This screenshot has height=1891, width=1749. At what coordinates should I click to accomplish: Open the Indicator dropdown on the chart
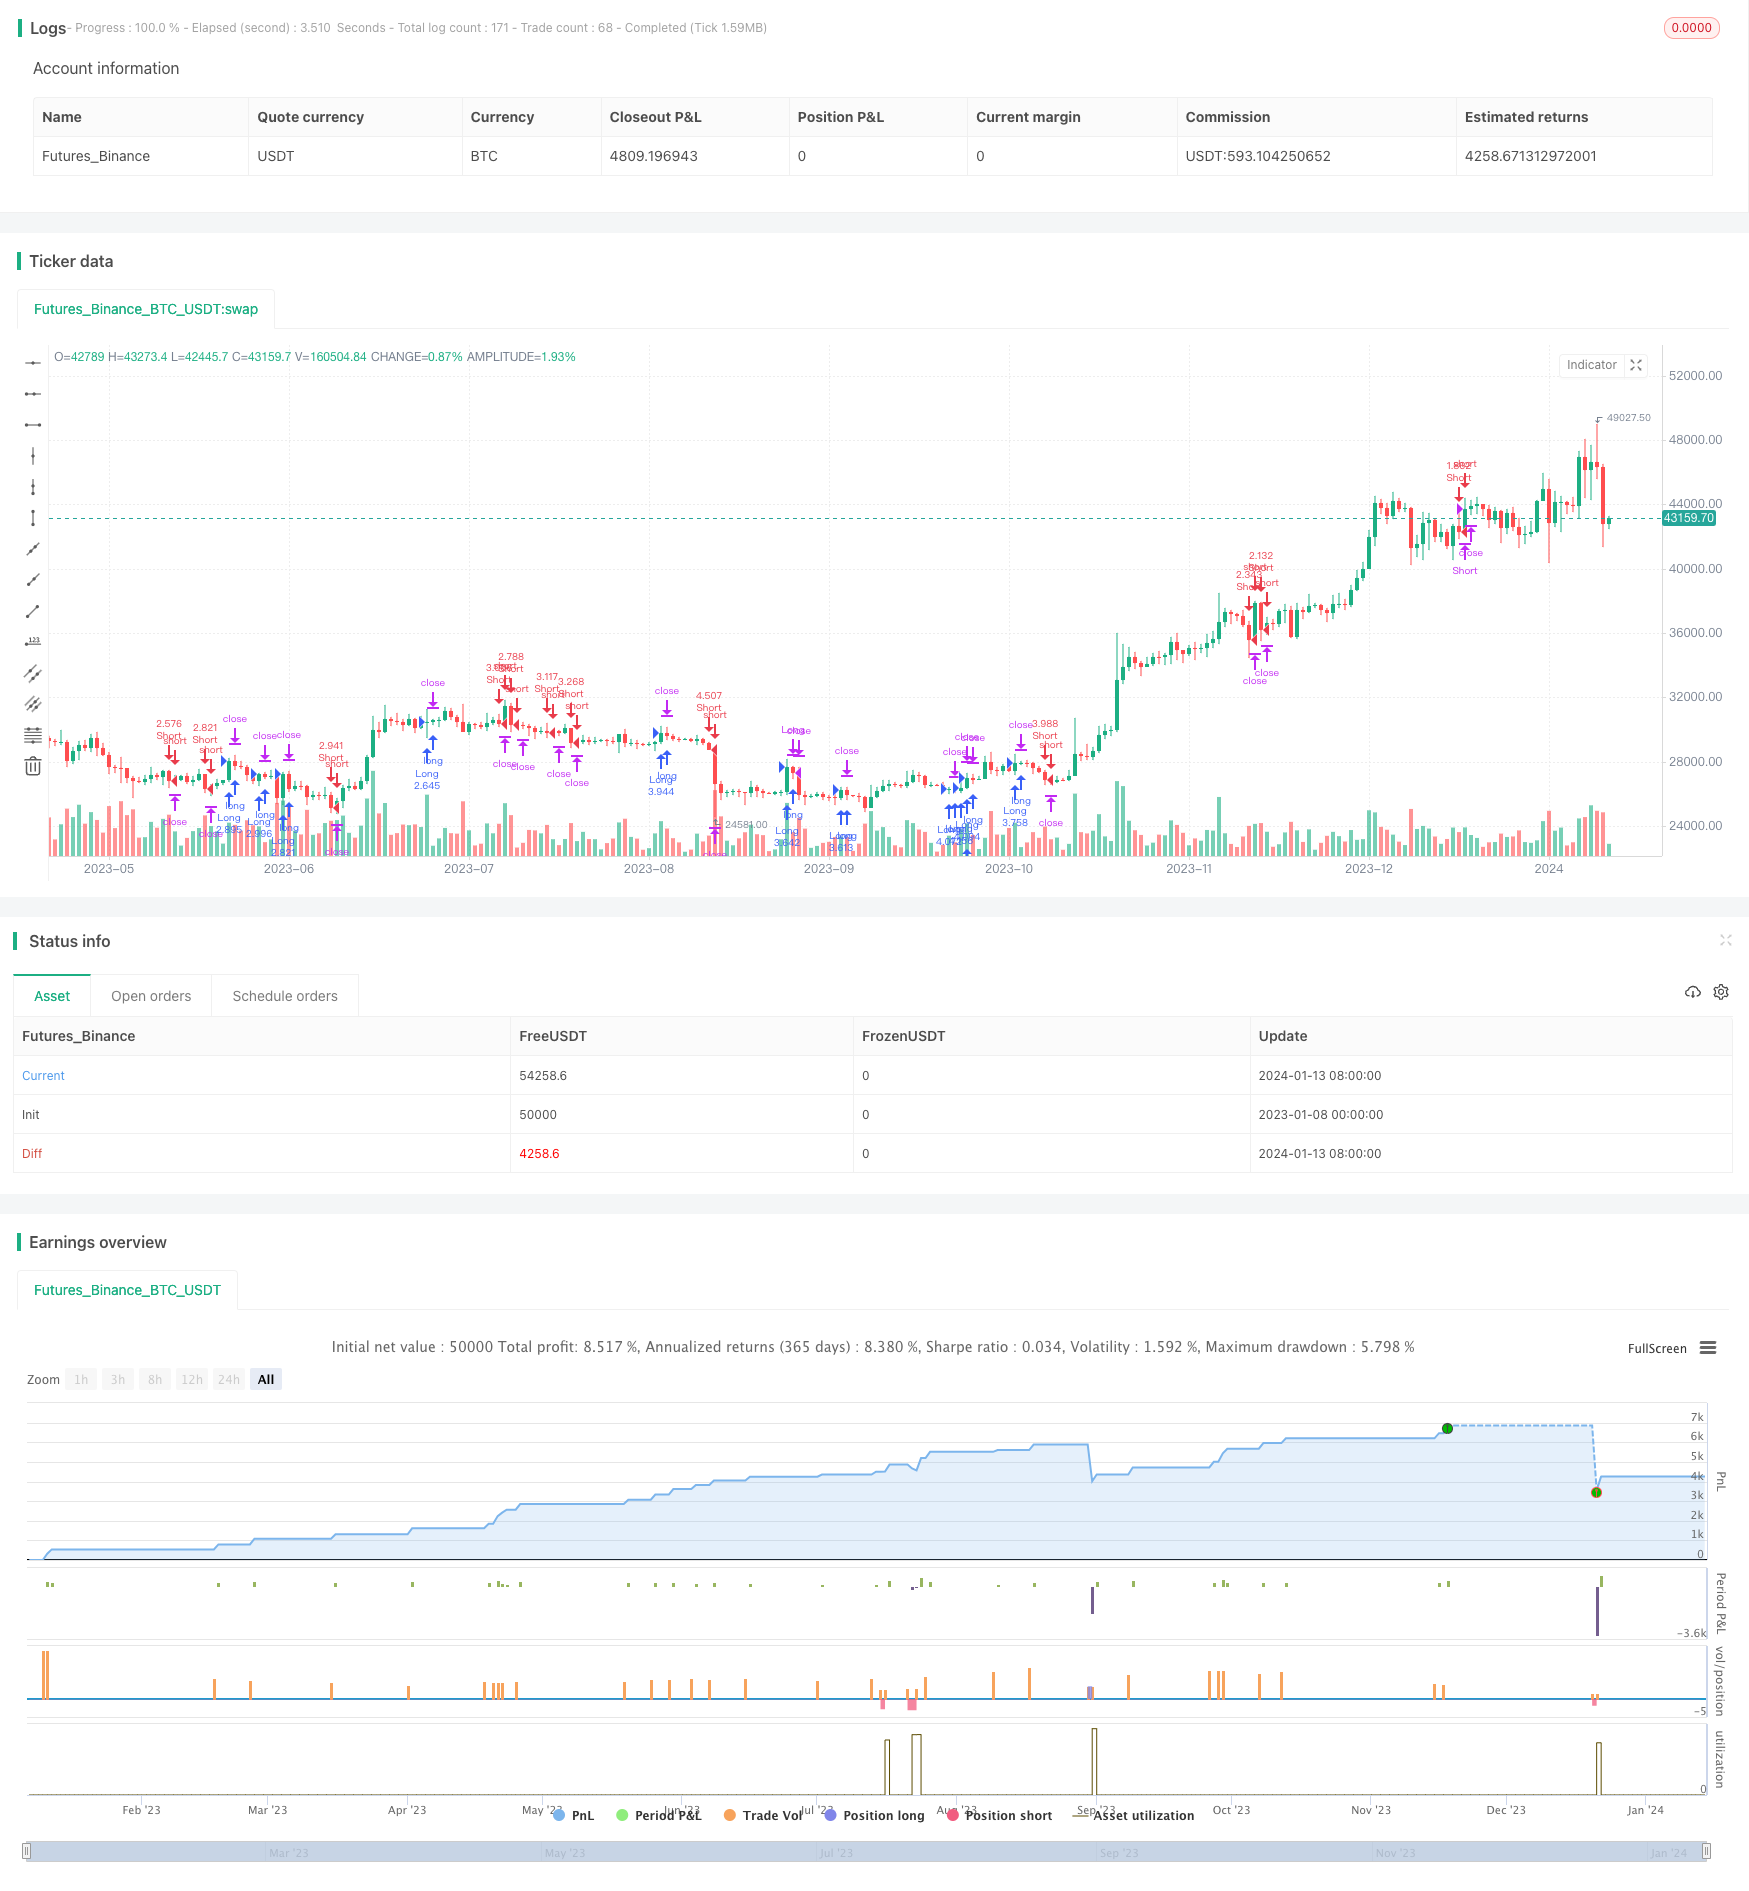click(1591, 365)
